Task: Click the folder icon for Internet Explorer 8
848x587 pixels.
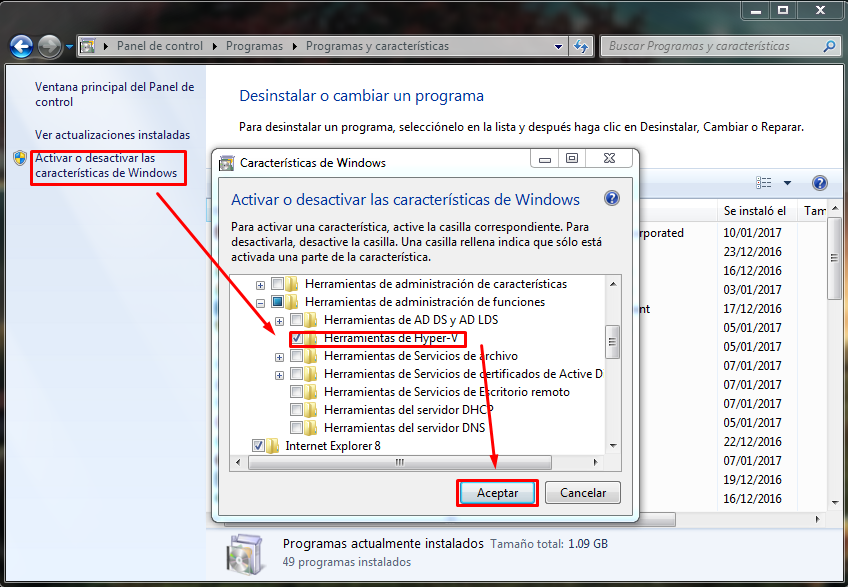Action: 272,446
